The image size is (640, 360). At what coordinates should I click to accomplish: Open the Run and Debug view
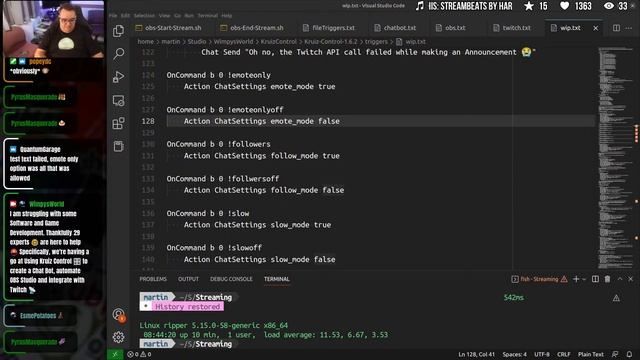(119, 77)
